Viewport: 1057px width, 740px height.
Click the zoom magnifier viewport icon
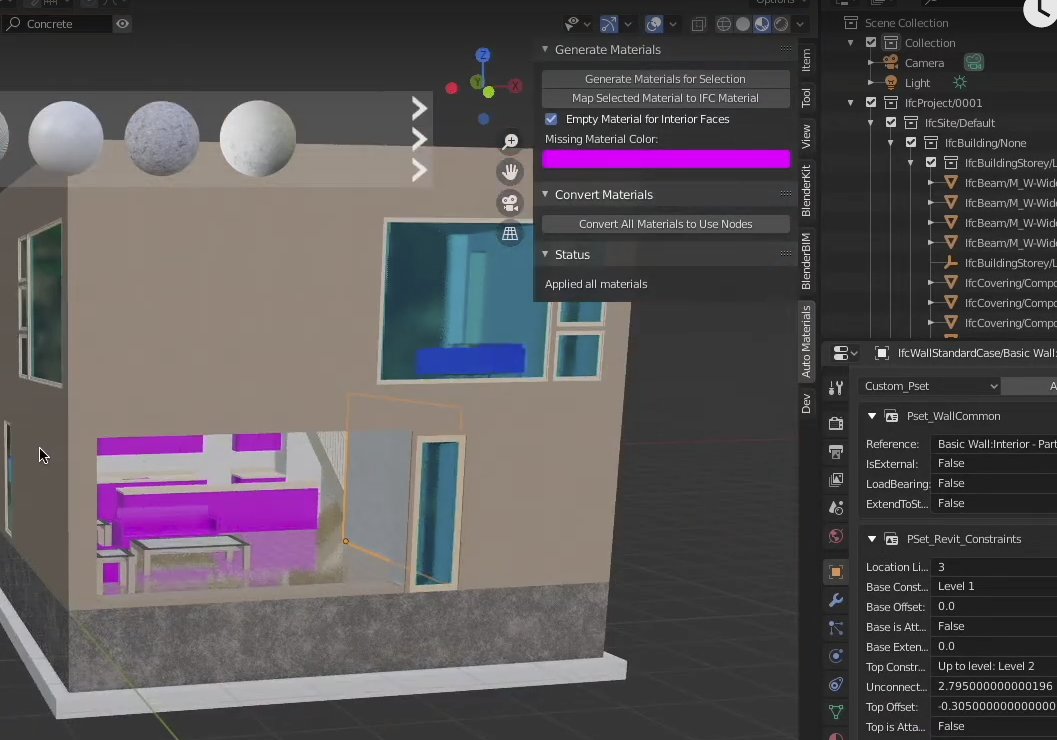510,141
